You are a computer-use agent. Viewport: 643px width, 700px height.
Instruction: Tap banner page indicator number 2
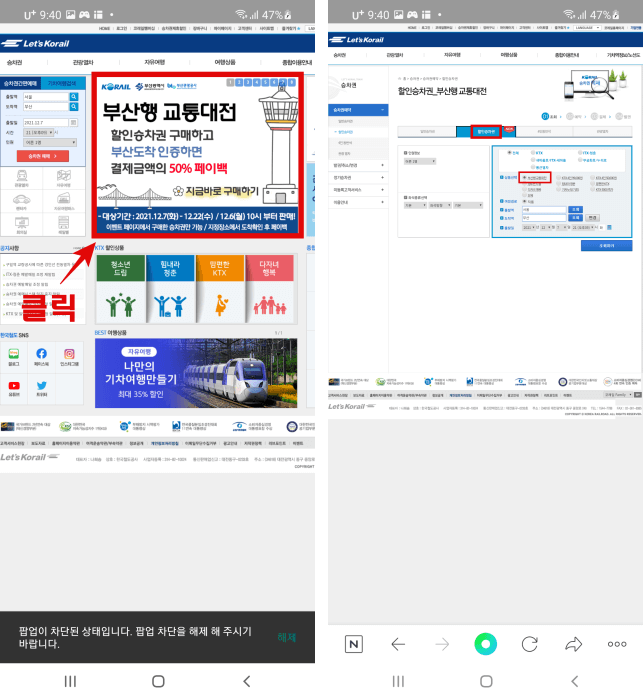point(239,82)
